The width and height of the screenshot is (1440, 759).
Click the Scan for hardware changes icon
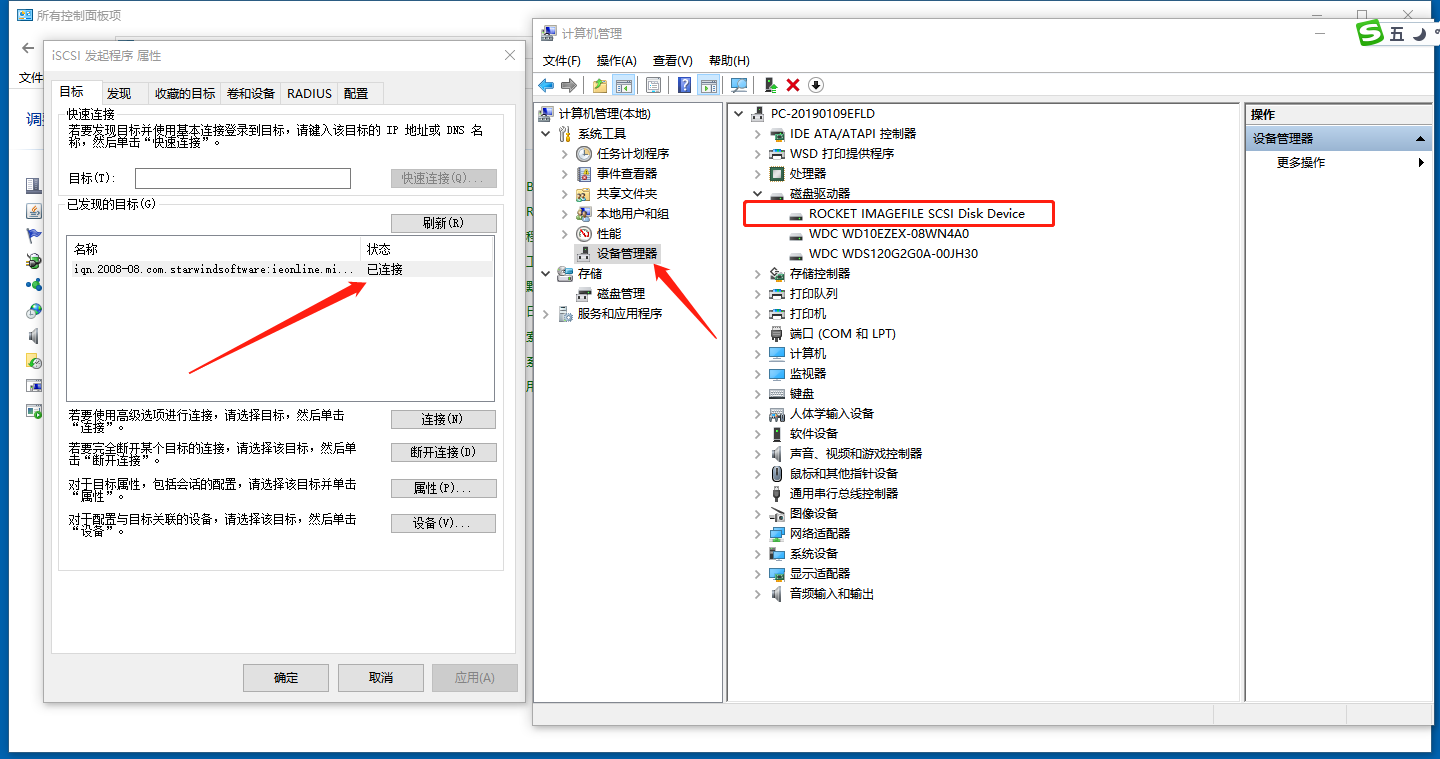[x=739, y=85]
